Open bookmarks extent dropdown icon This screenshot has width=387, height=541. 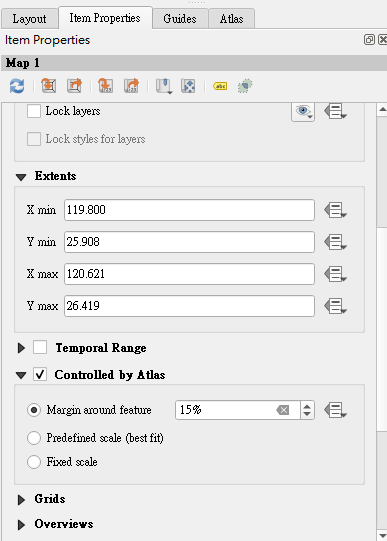coord(163,86)
